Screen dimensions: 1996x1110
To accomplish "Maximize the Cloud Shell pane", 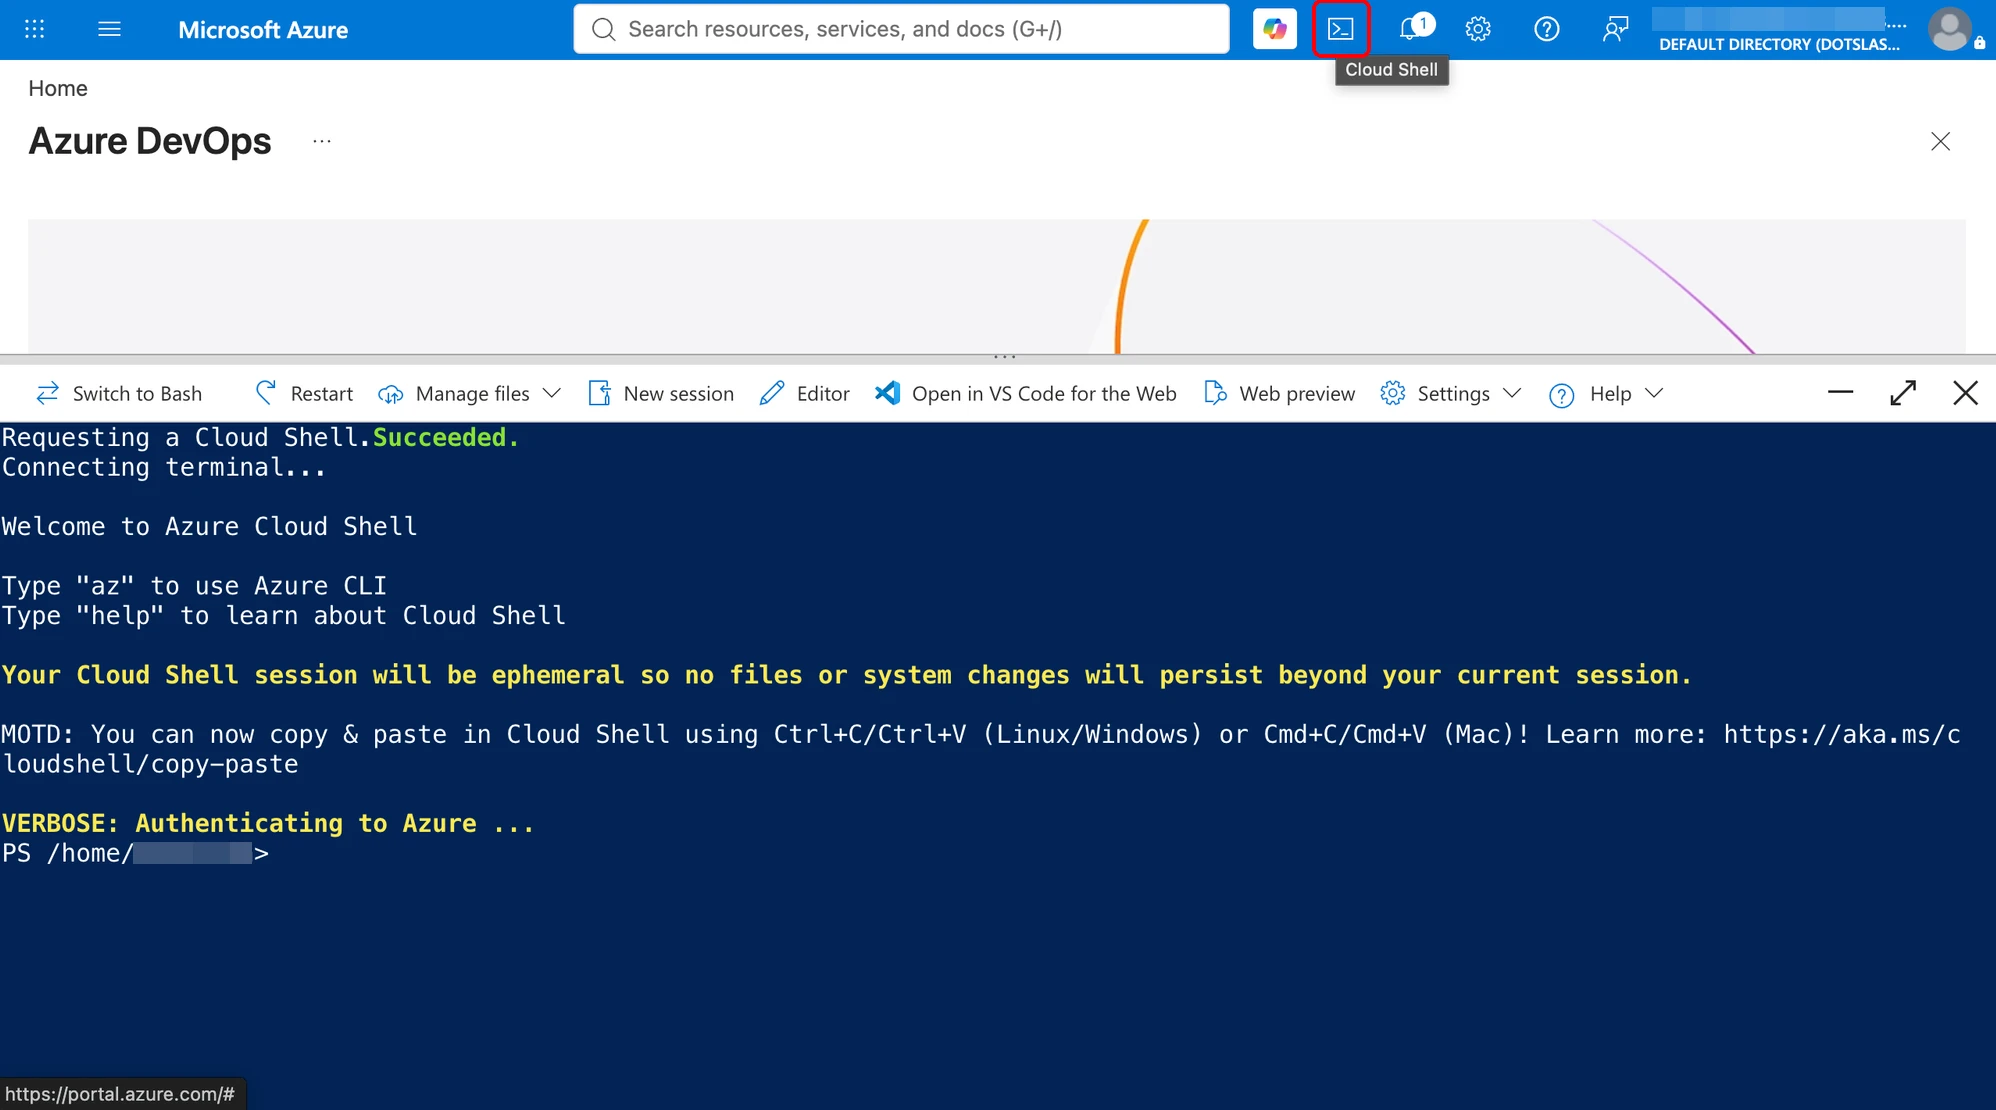I will pyautogui.click(x=1903, y=393).
